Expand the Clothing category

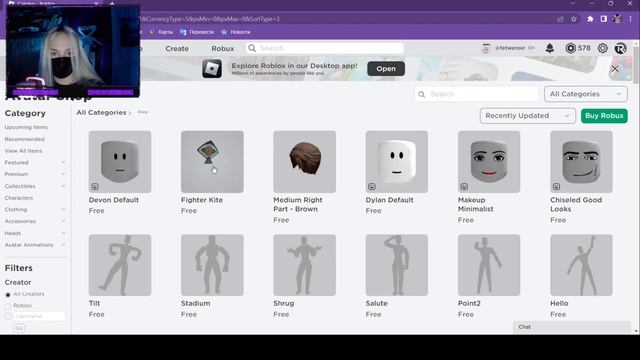pos(63,209)
